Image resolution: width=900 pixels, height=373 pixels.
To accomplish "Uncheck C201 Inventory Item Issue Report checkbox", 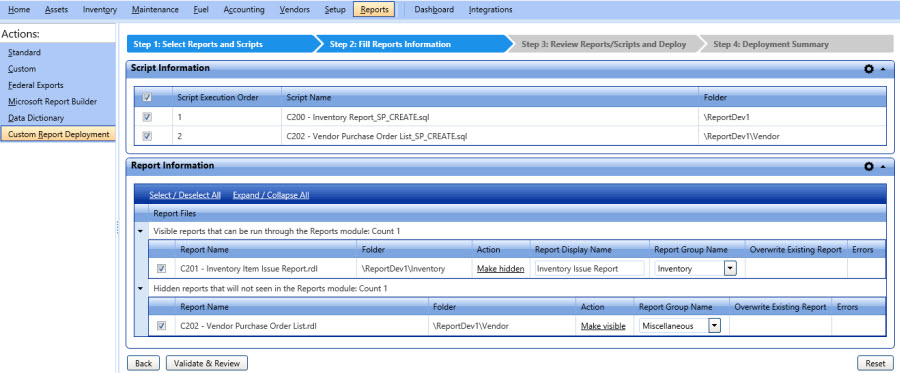I will (162, 269).
